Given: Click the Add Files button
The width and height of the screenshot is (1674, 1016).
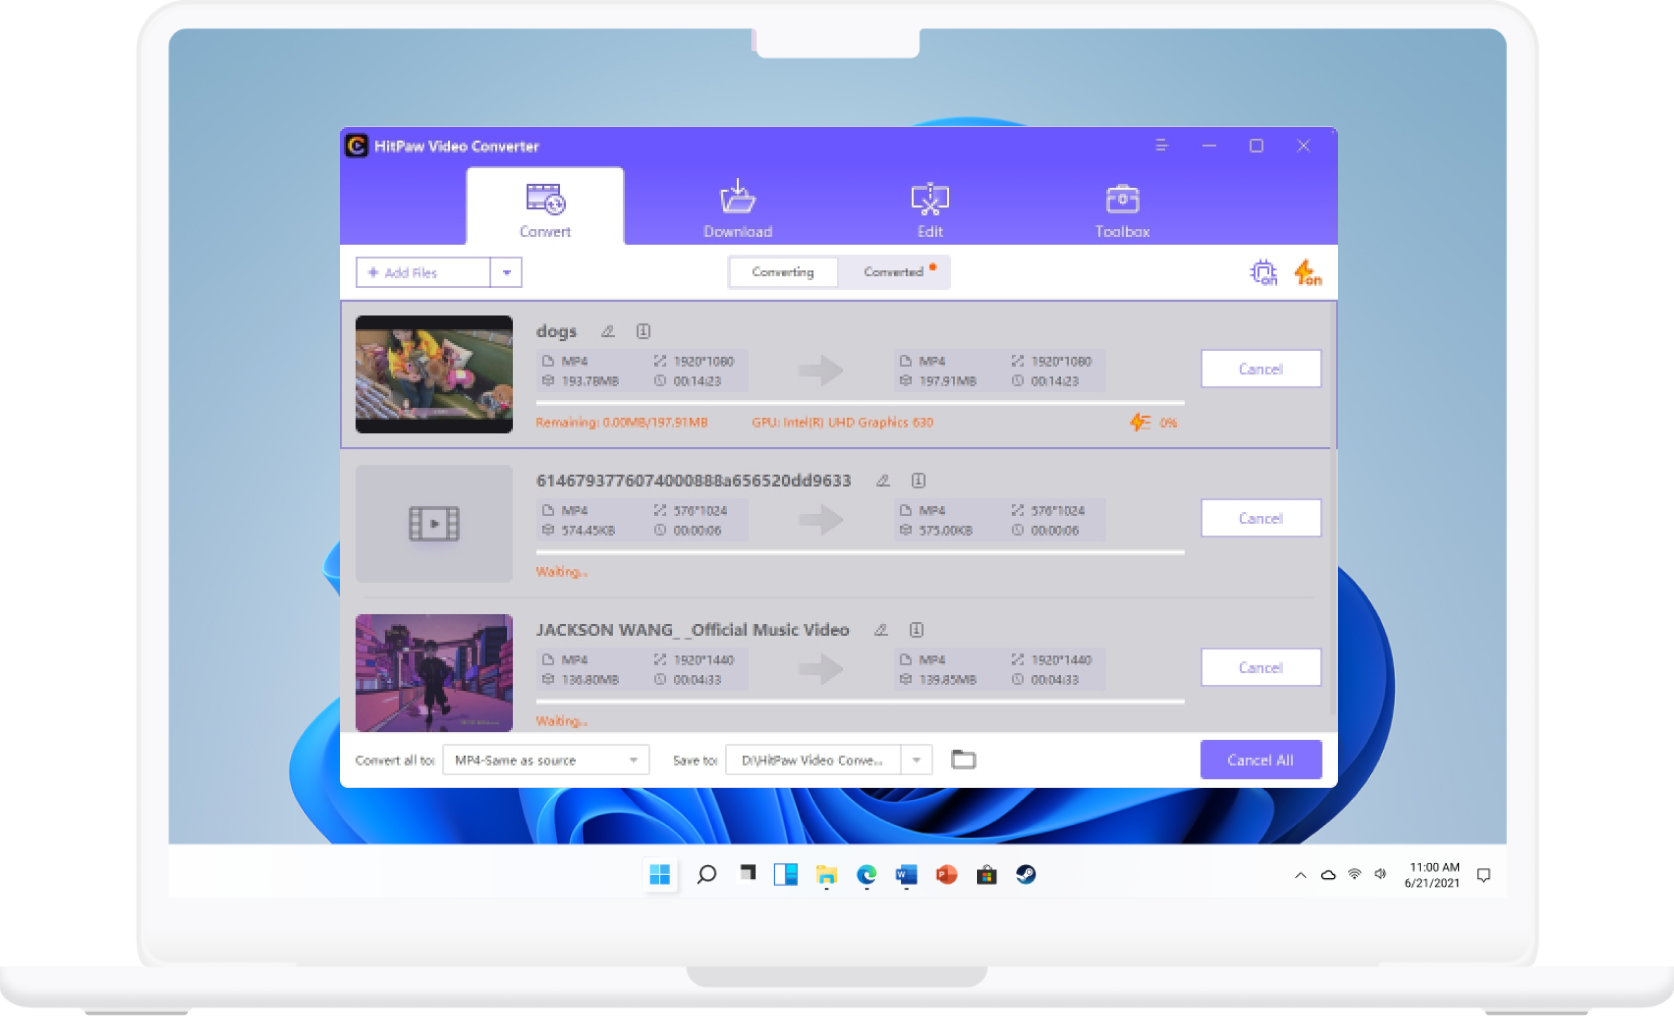Looking at the screenshot, I should click(423, 272).
